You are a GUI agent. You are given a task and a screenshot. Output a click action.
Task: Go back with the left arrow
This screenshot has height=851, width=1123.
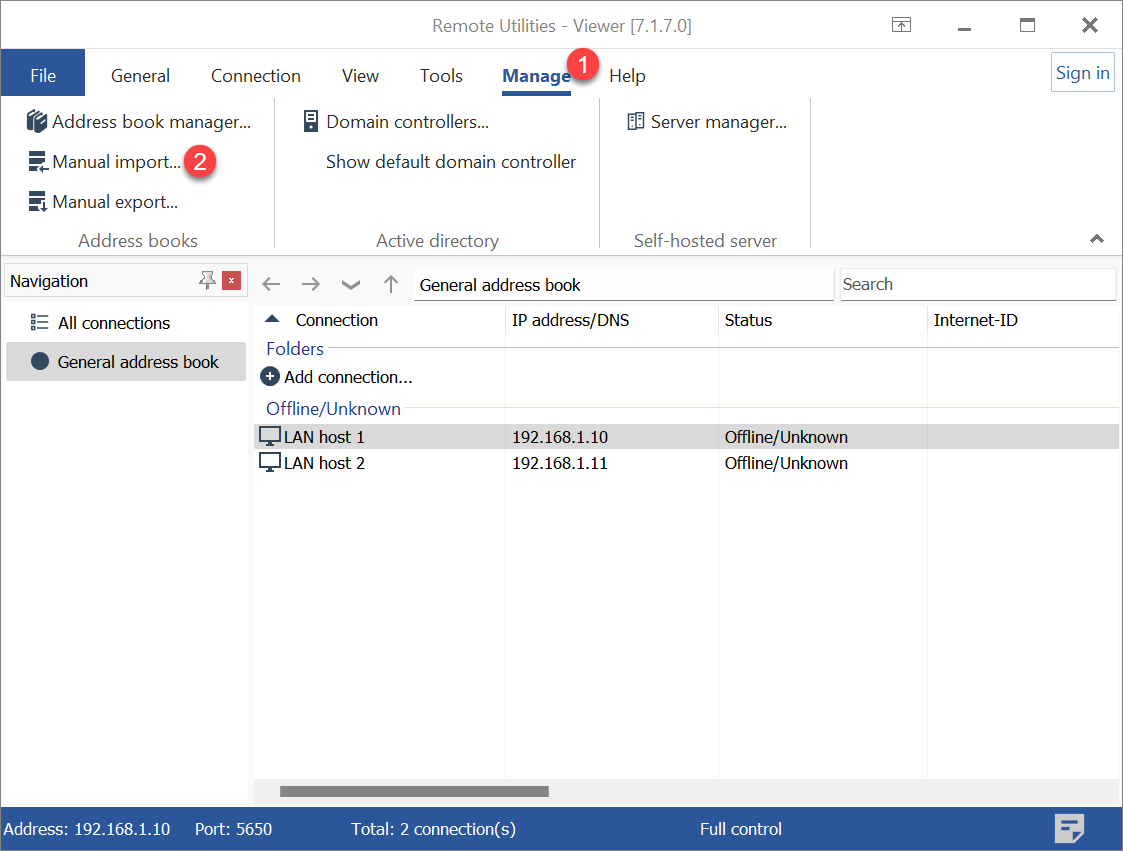click(271, 285)
